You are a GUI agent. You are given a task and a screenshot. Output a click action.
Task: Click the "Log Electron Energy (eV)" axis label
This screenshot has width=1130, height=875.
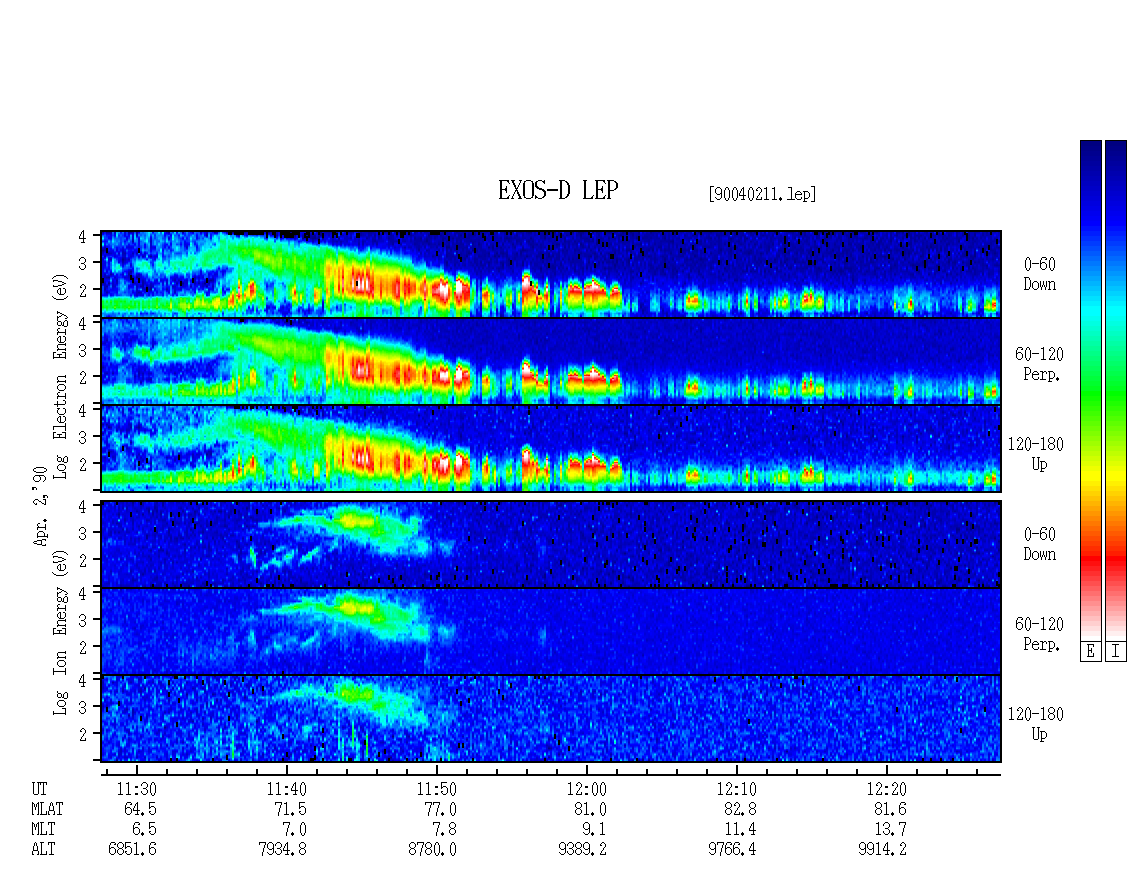(x=60, y=376)
